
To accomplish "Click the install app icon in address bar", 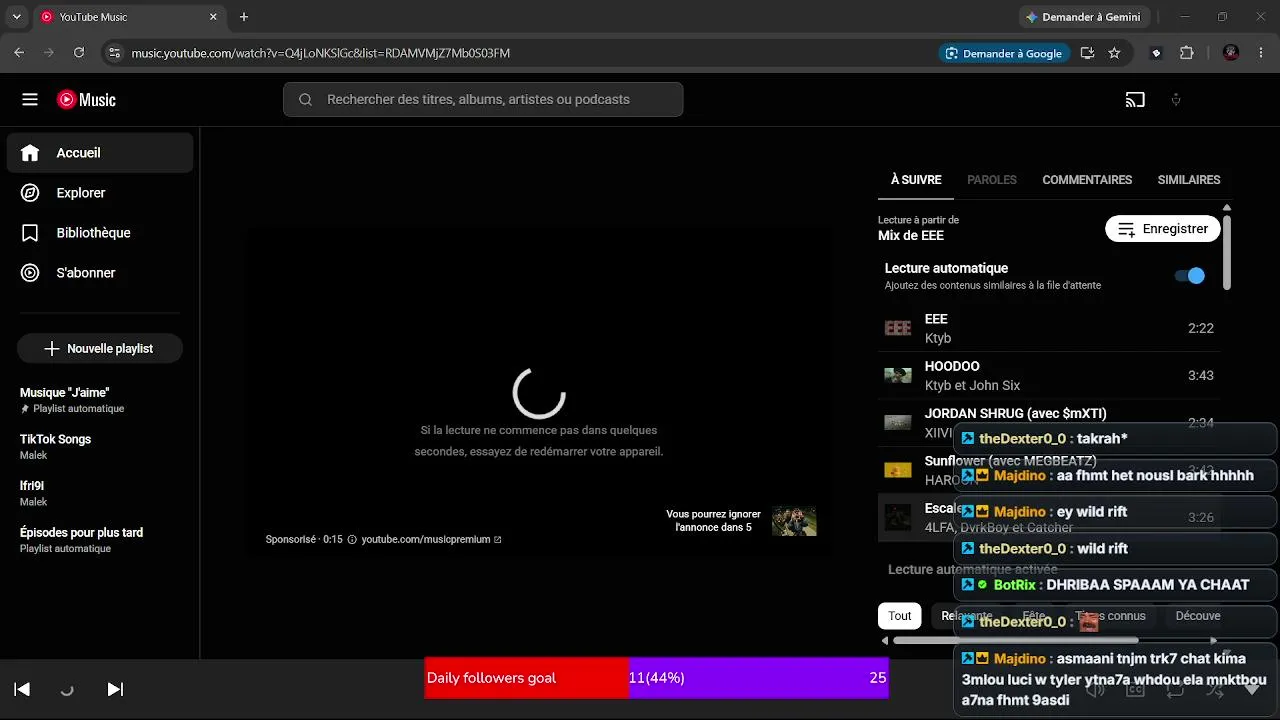I will pyautogui.click(x=1087, y=53).
